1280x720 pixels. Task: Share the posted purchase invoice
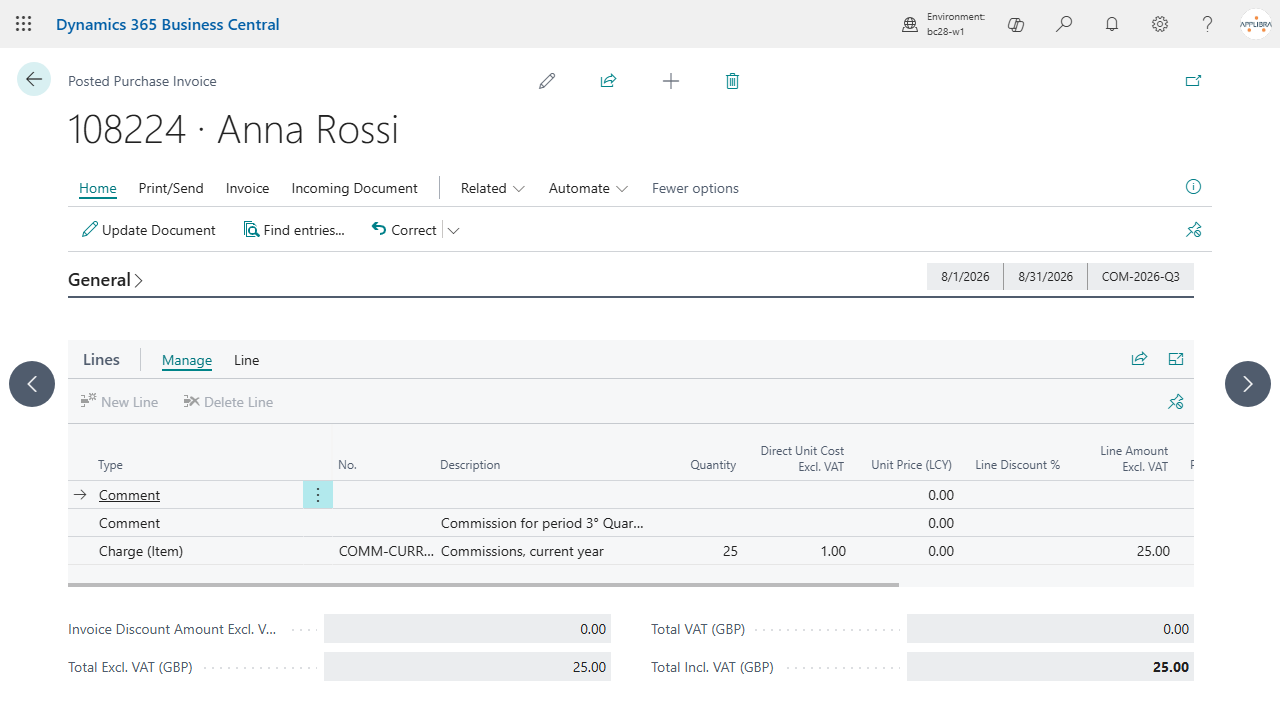(x=608, y=81)
